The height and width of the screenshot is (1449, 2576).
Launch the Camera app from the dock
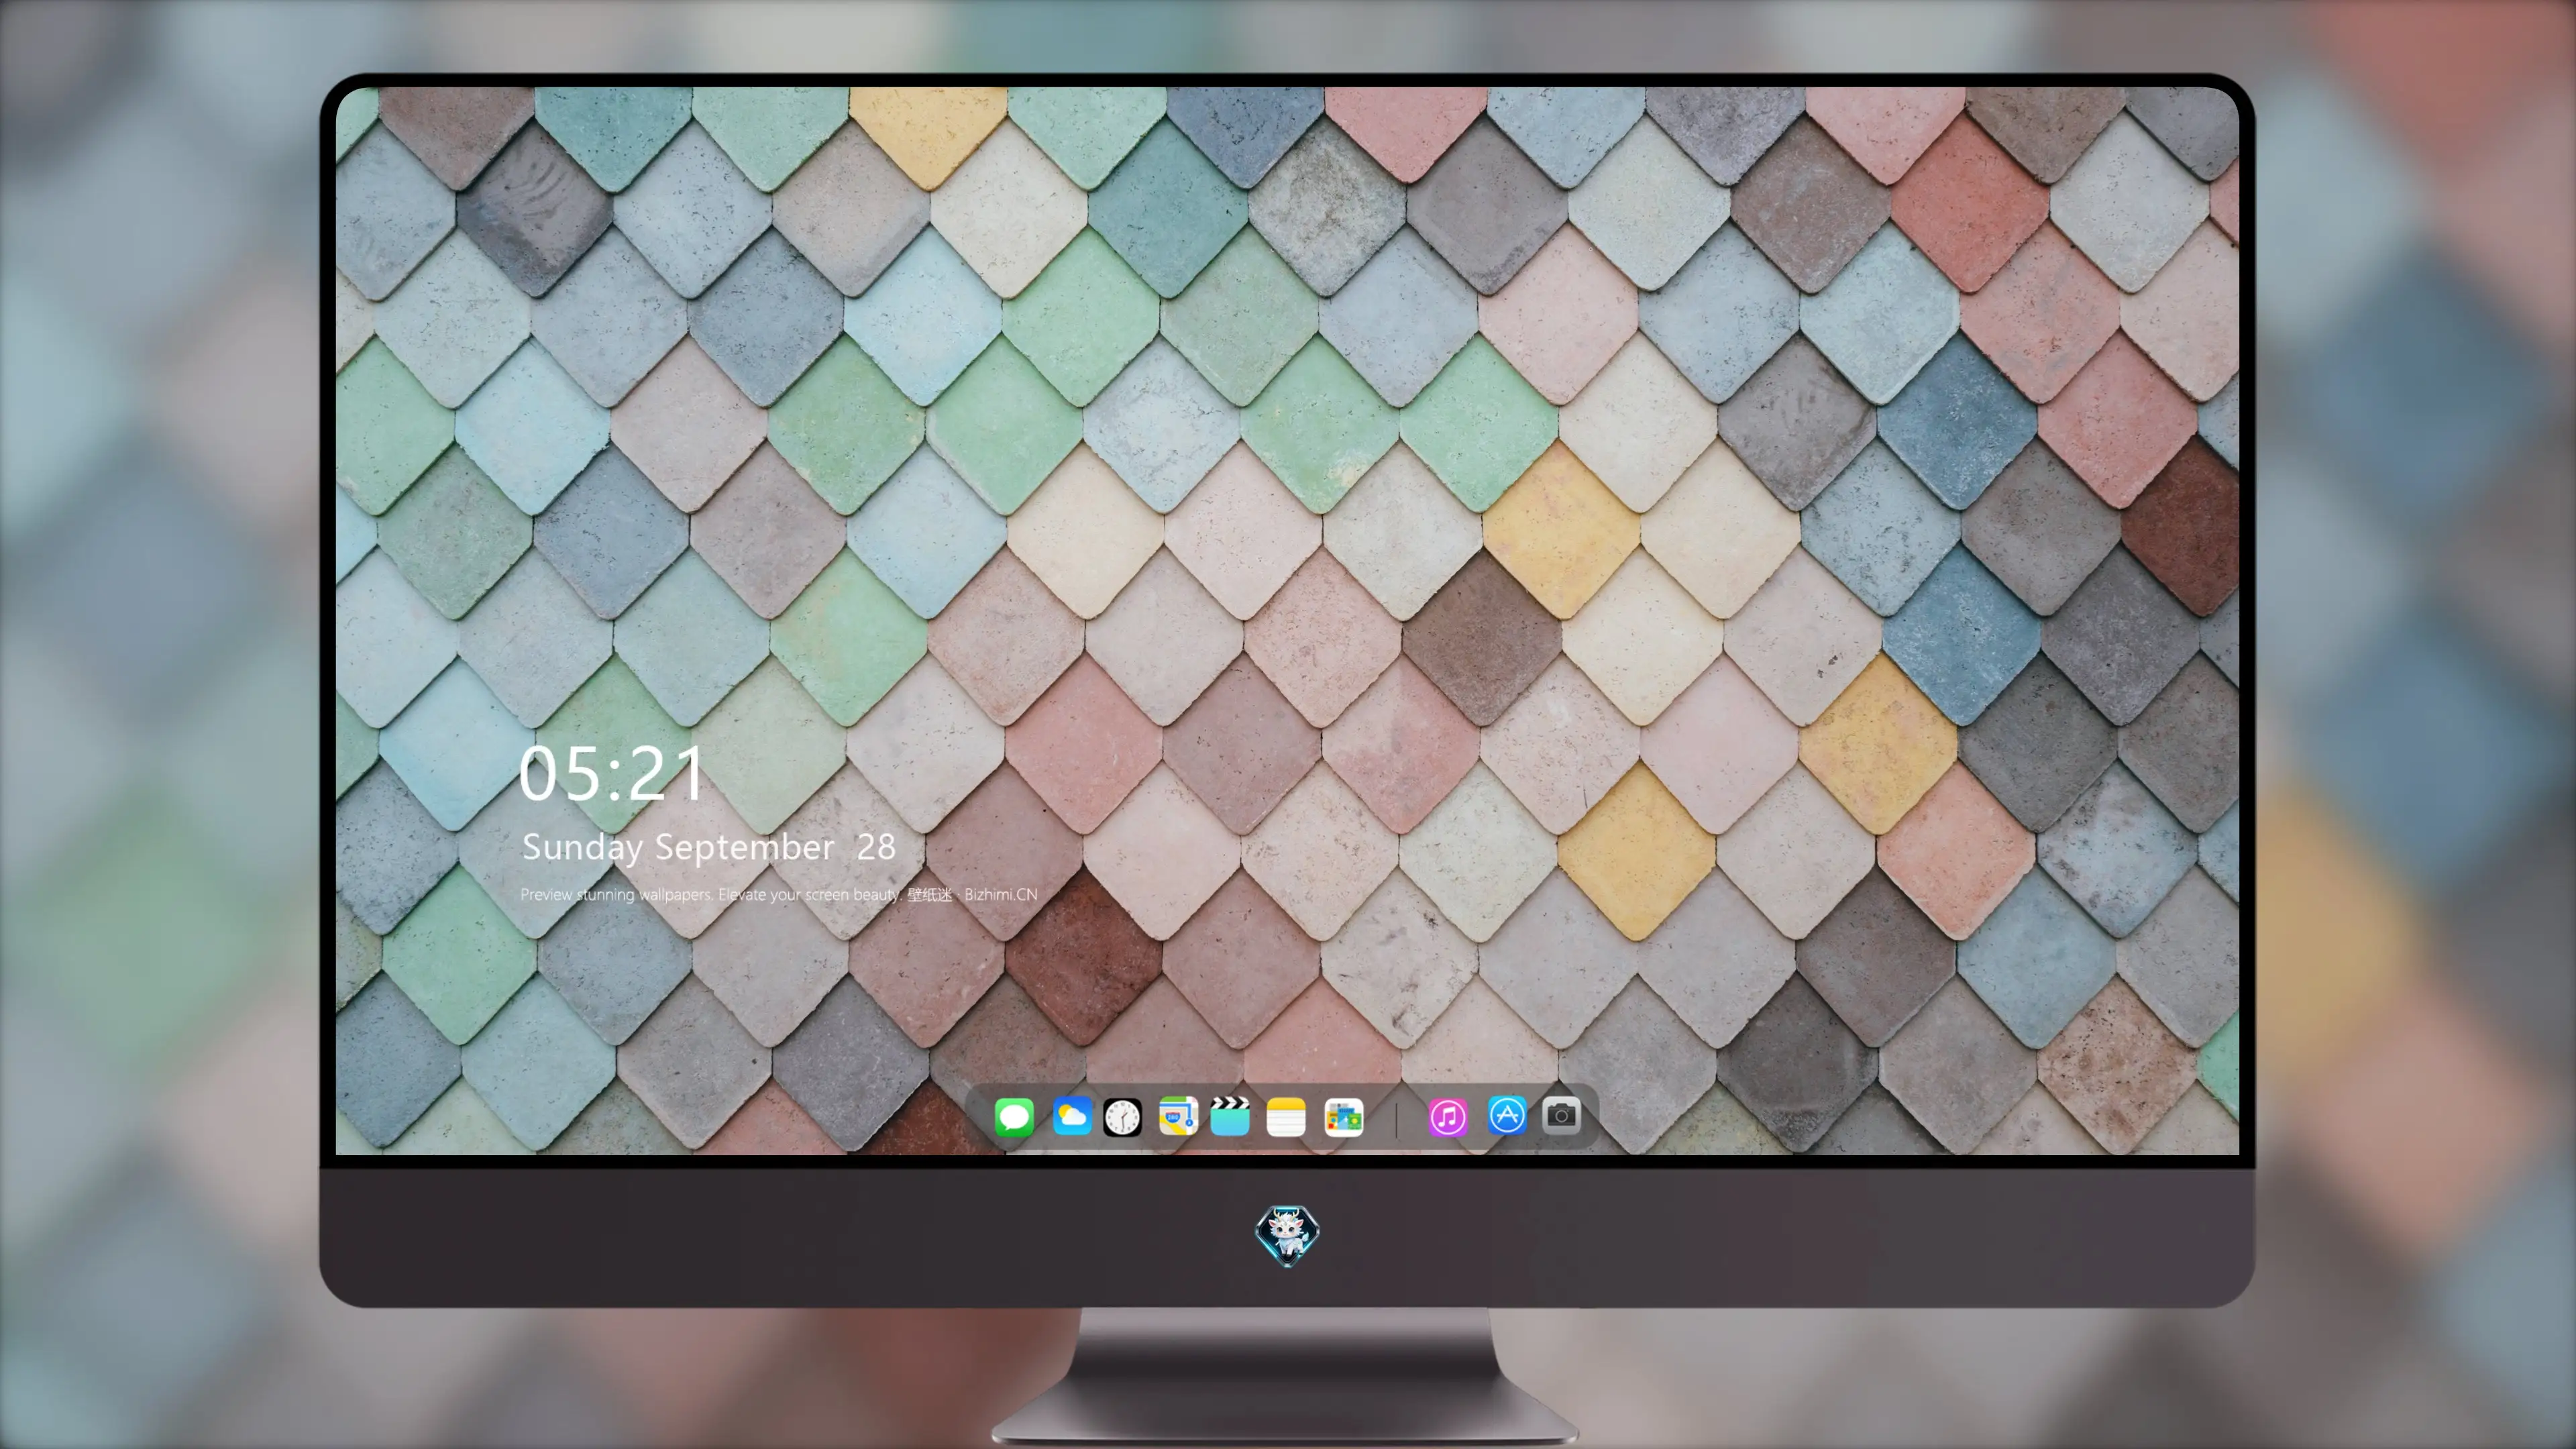click(1561, 1115)
